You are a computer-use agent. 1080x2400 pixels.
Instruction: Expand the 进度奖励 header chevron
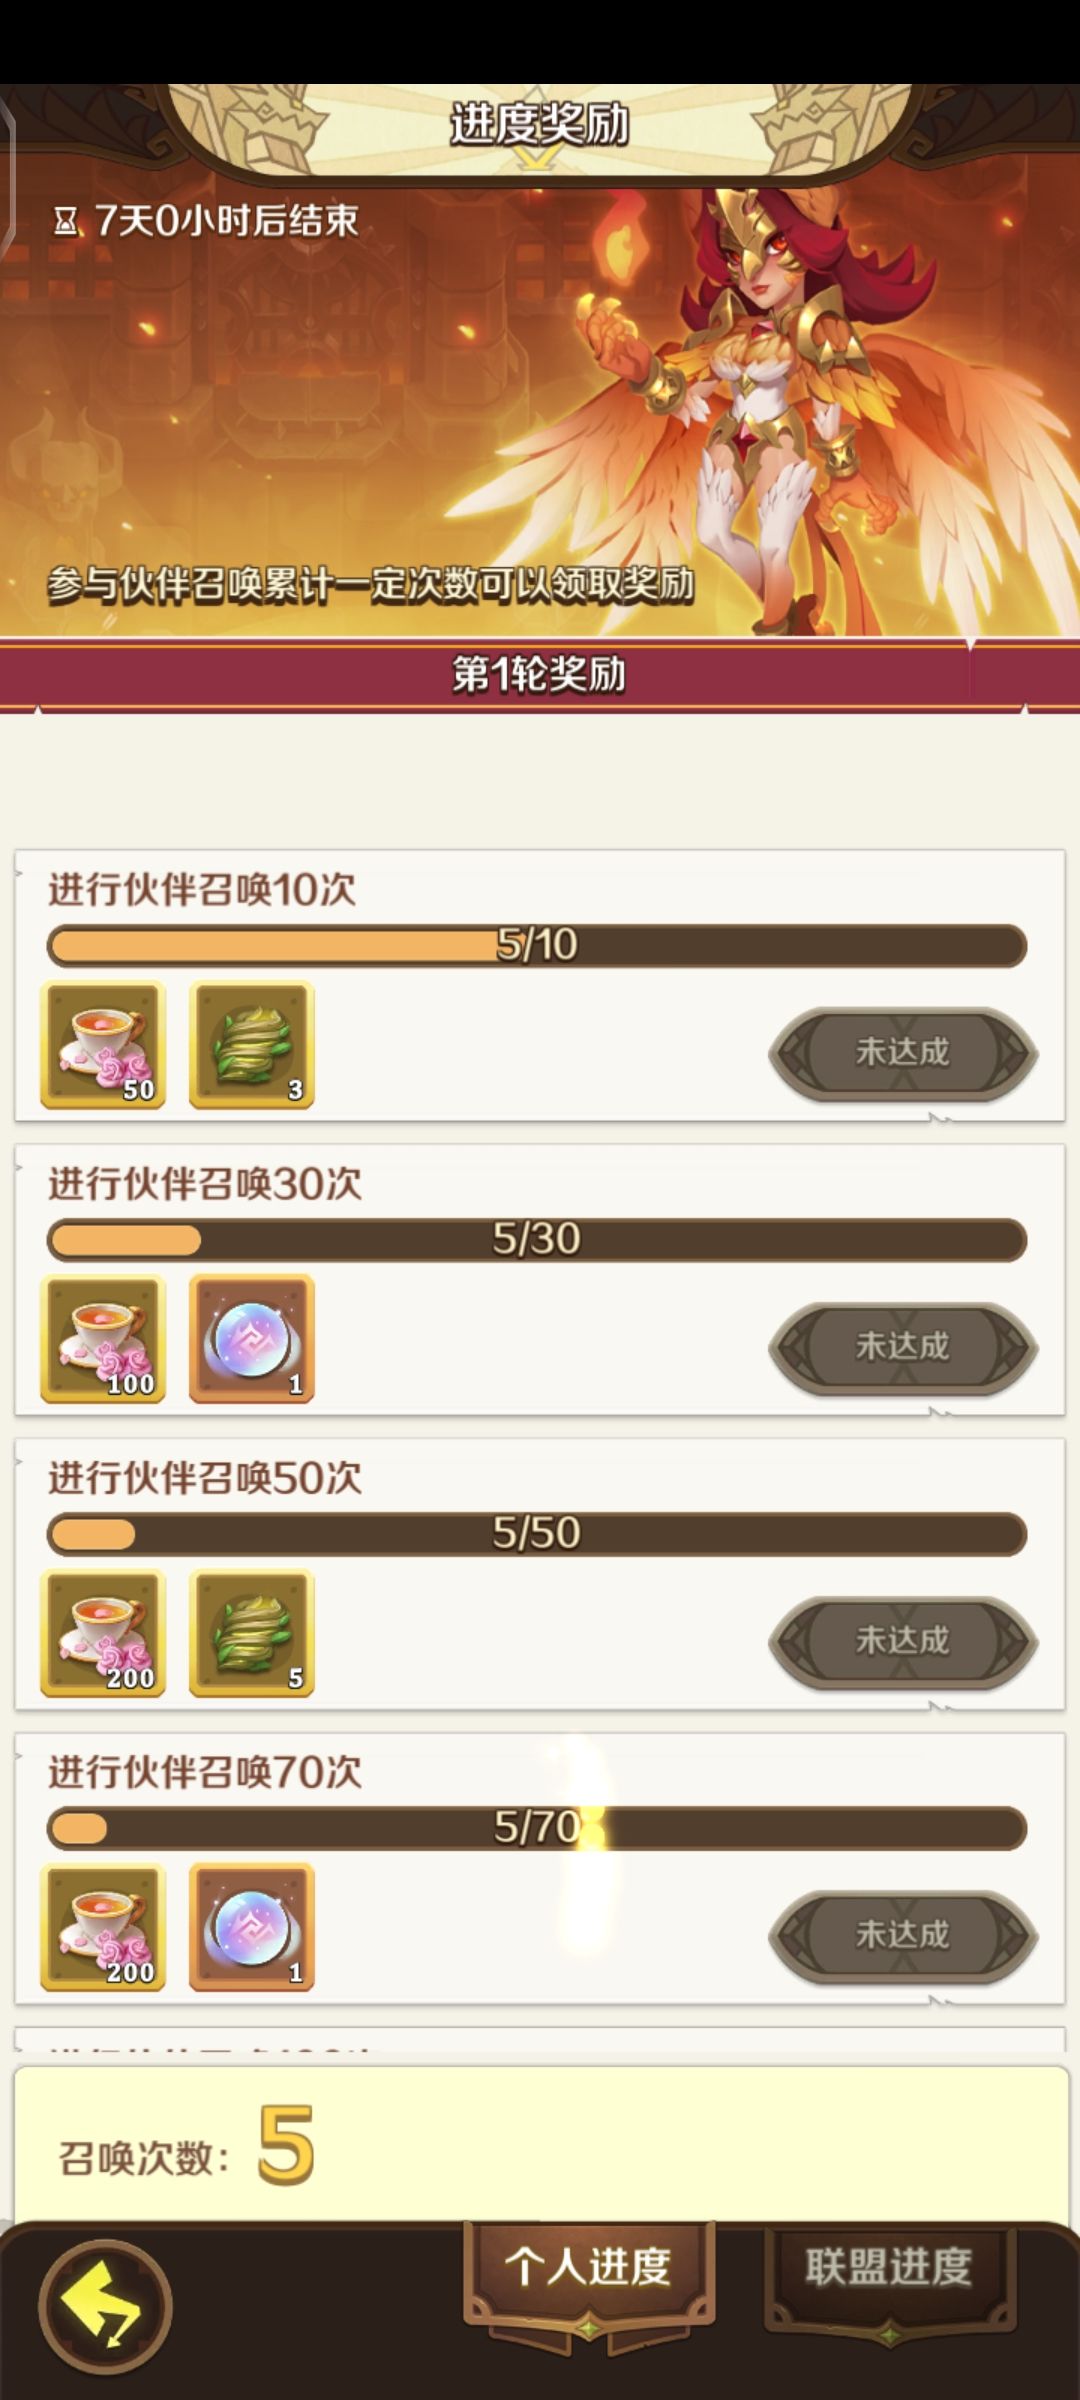coord(538,159)
